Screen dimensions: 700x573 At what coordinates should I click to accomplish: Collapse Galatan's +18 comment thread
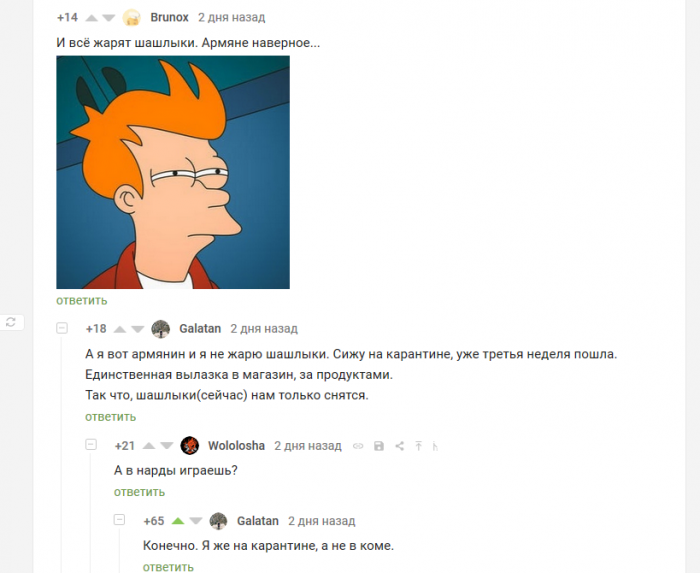tap(62, 328)
